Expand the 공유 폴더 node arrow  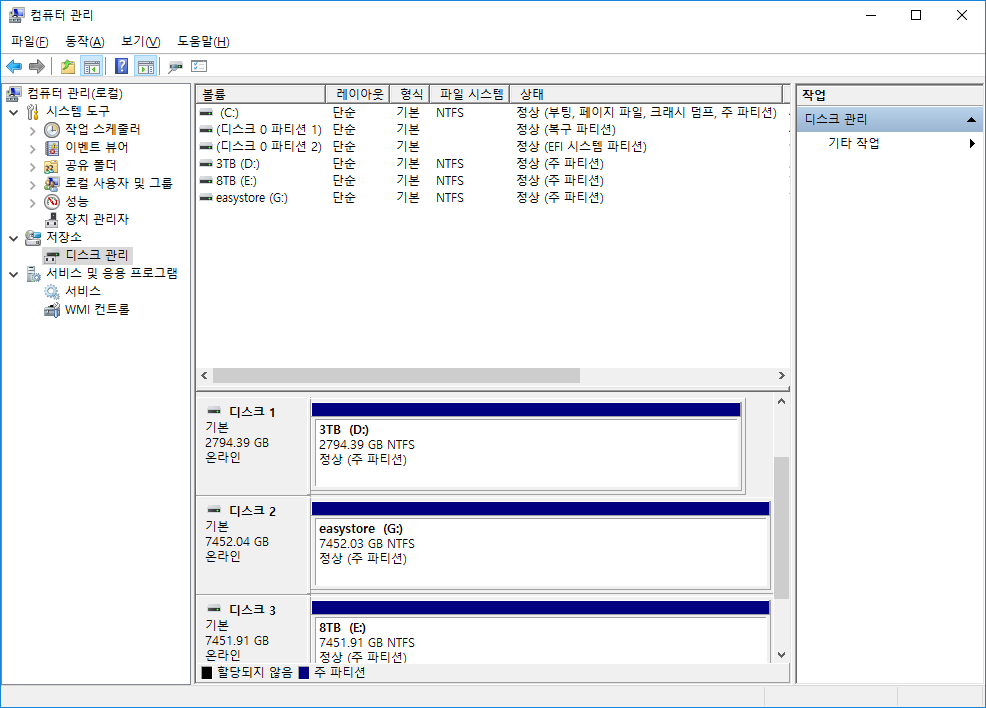(x=33, y=167)
